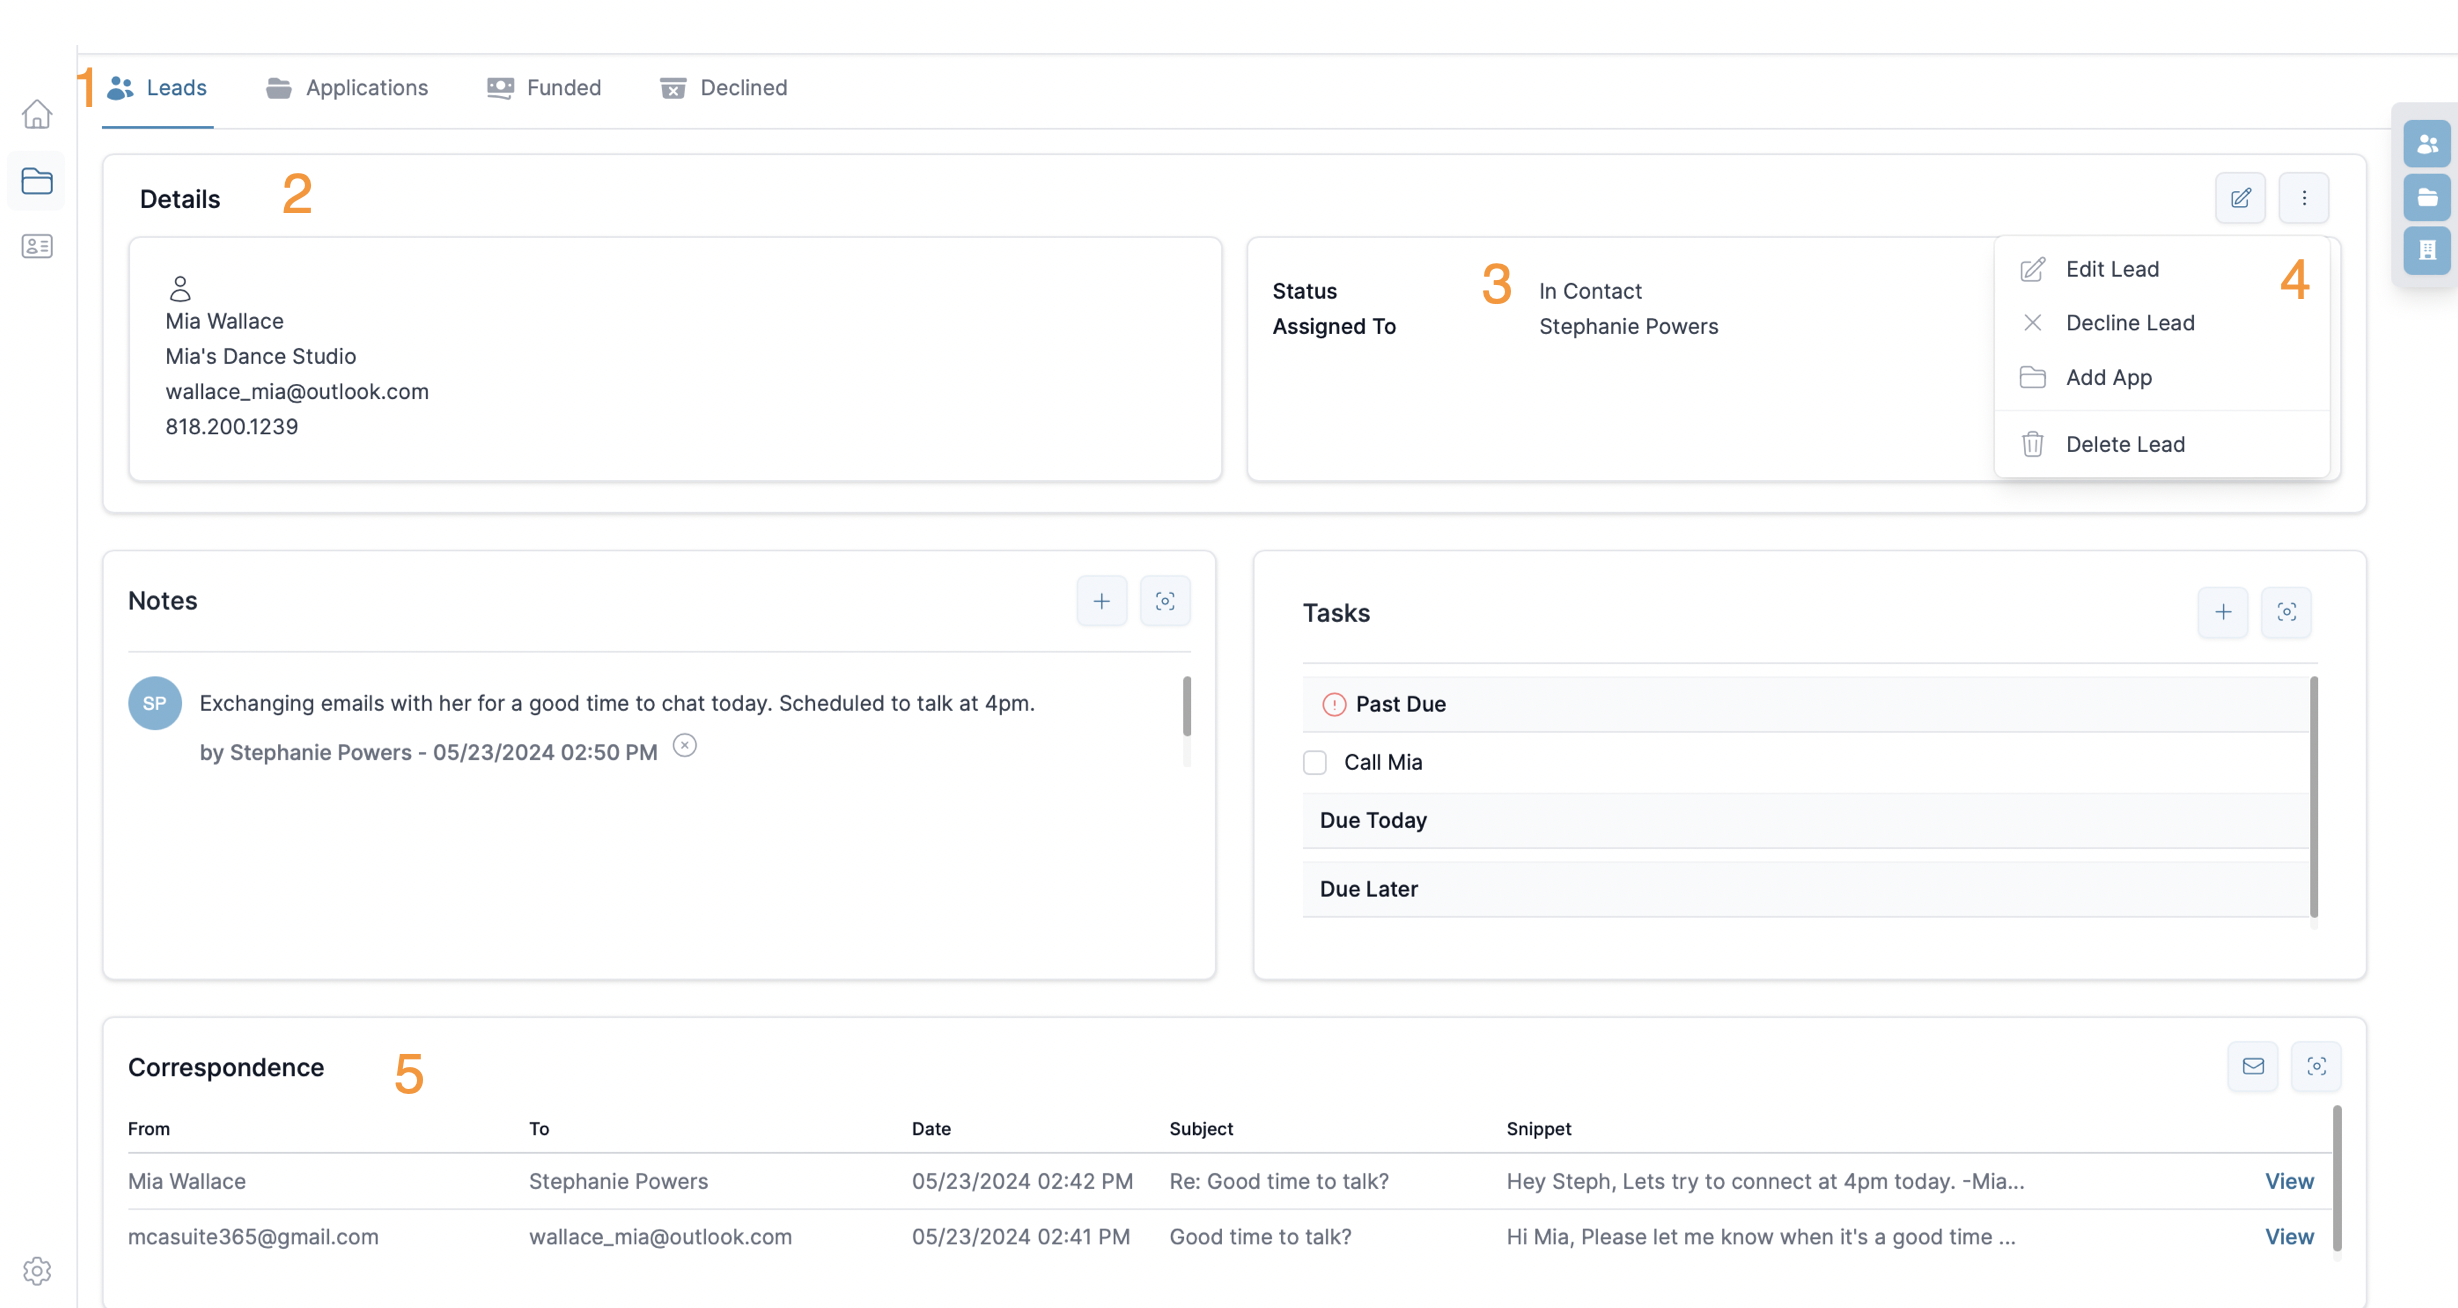This screenshot has width=2458, height=1308.
Task: Add a new task with plus icon
Action: [x=2222, y=612]
